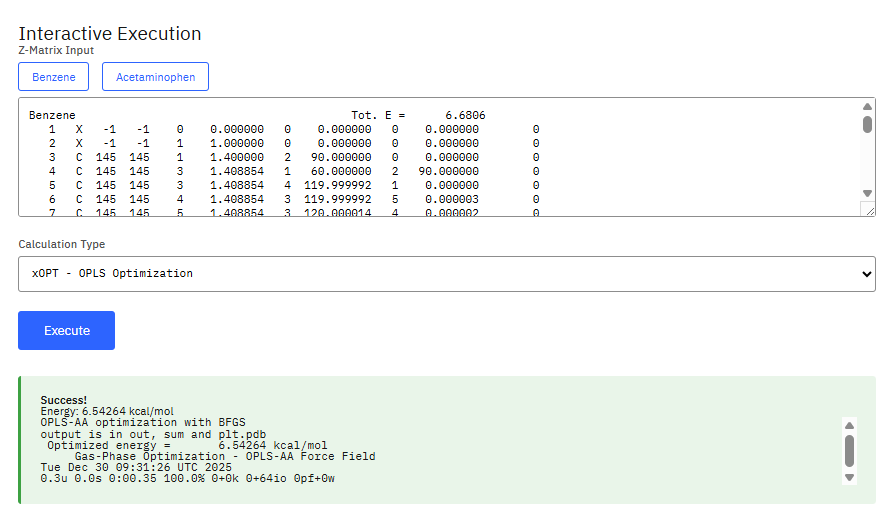
Task: Click the Z-matrix scrollbar down arrow
Action: 867,193
